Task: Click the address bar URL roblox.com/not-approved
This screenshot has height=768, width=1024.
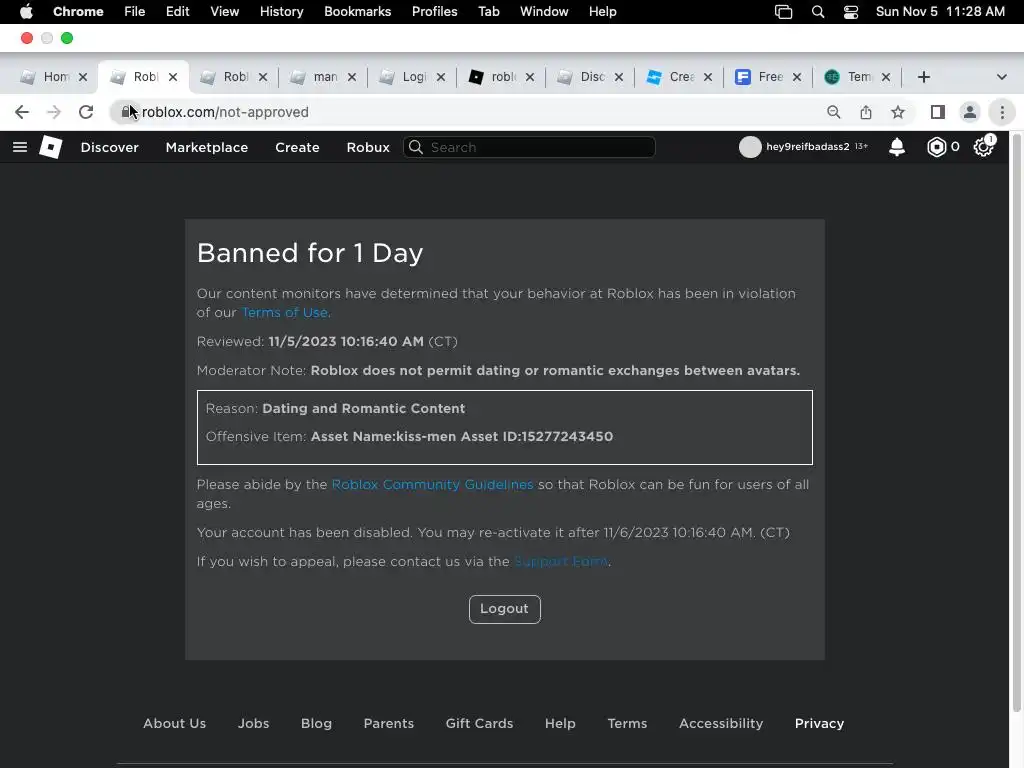Action: click(225, 112)
